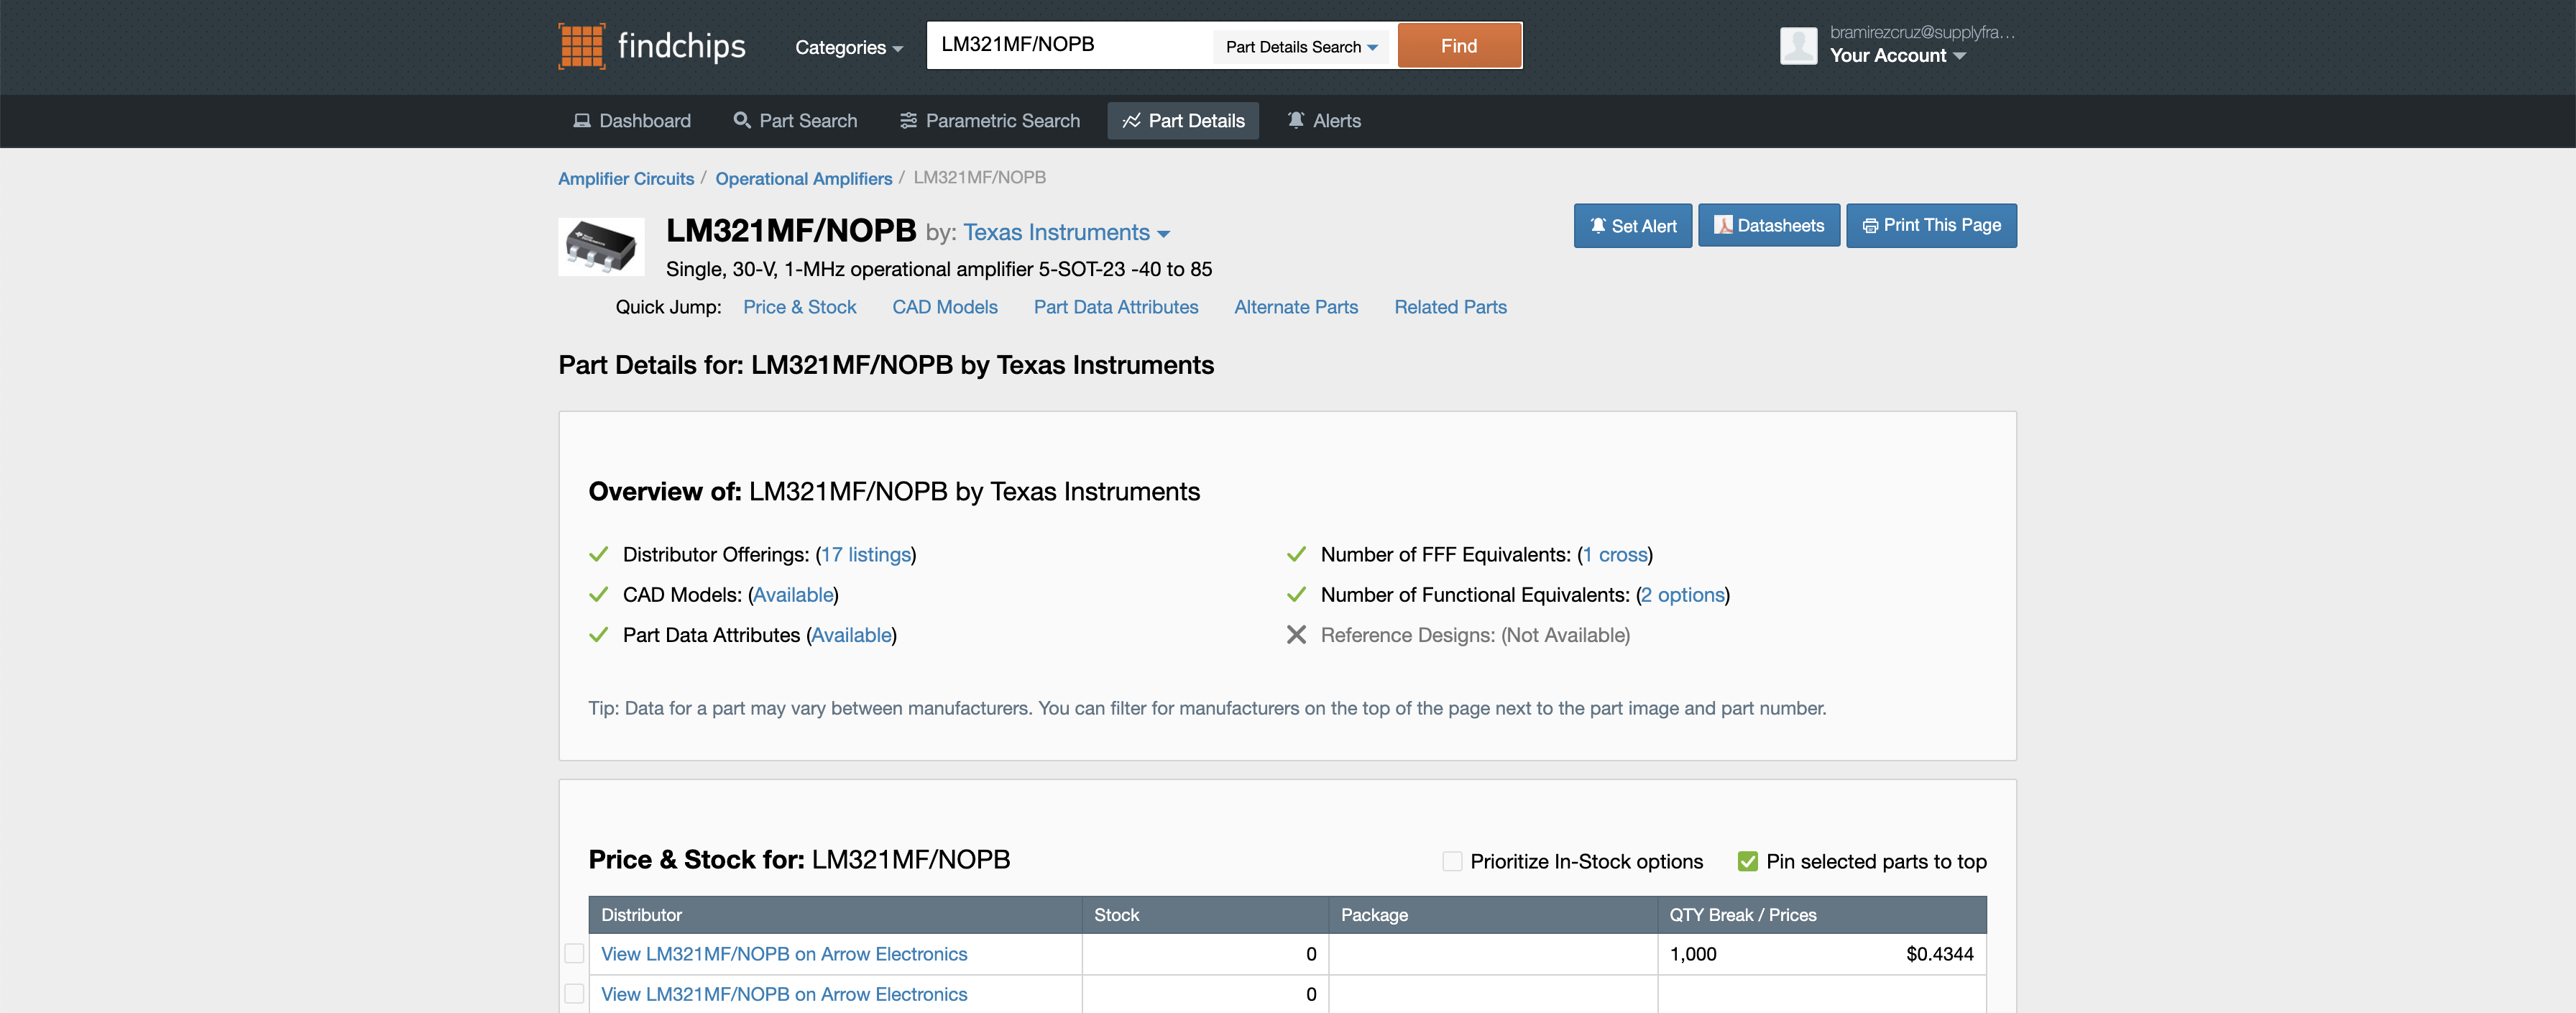The height and width of the screenshot is (1013, 2576).
Task: Jump to Related Parts section
Action: point(1450,307)
